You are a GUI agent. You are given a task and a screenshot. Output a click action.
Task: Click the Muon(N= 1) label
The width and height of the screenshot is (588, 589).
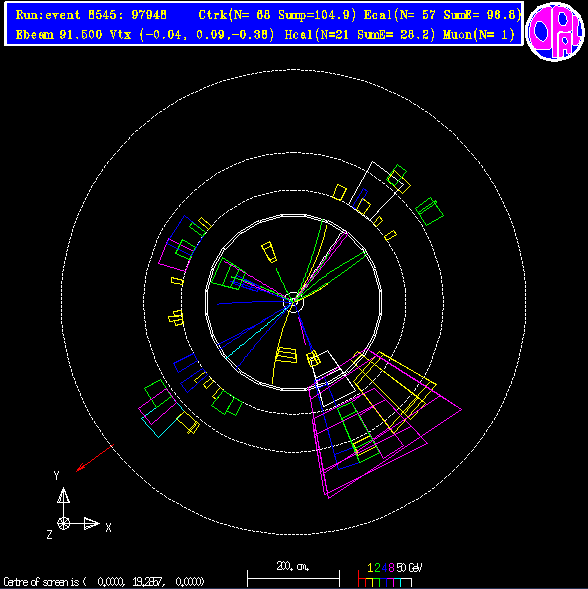pos(478,35)
